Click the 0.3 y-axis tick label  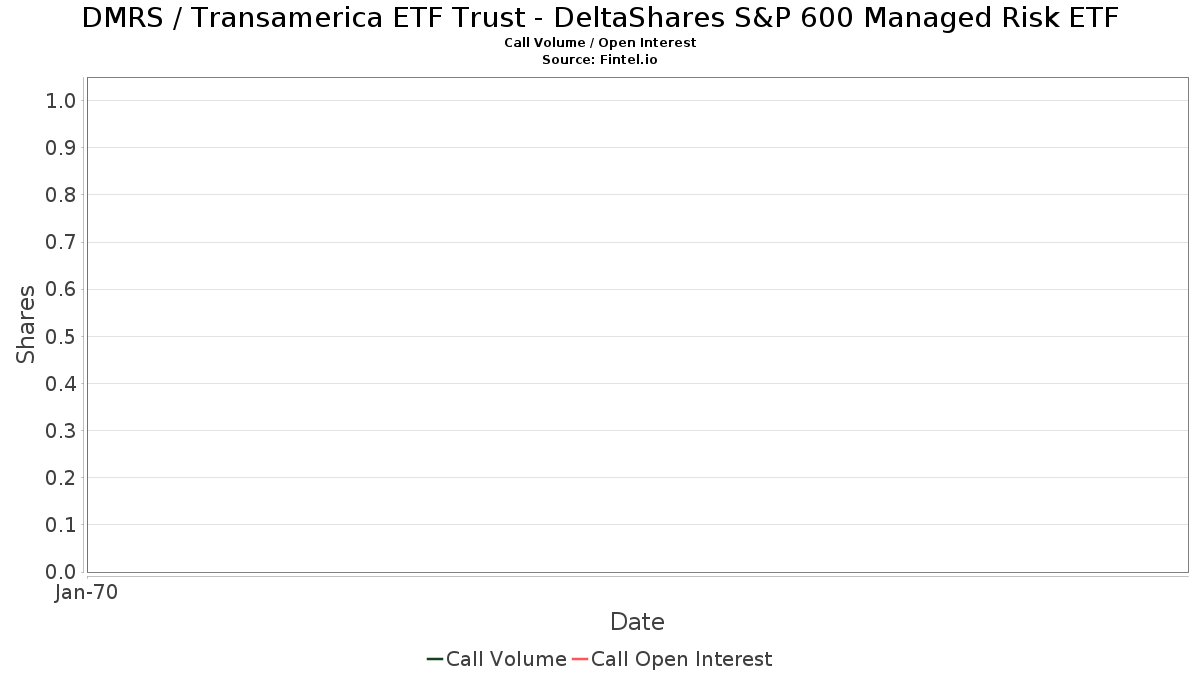pos(61,431)
